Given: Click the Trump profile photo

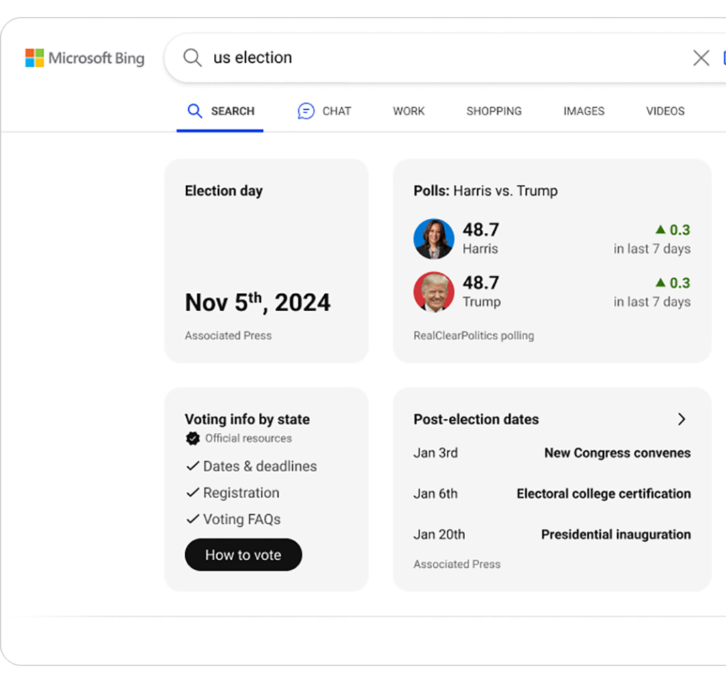Looking at the screenshot, I should [434, 292].
